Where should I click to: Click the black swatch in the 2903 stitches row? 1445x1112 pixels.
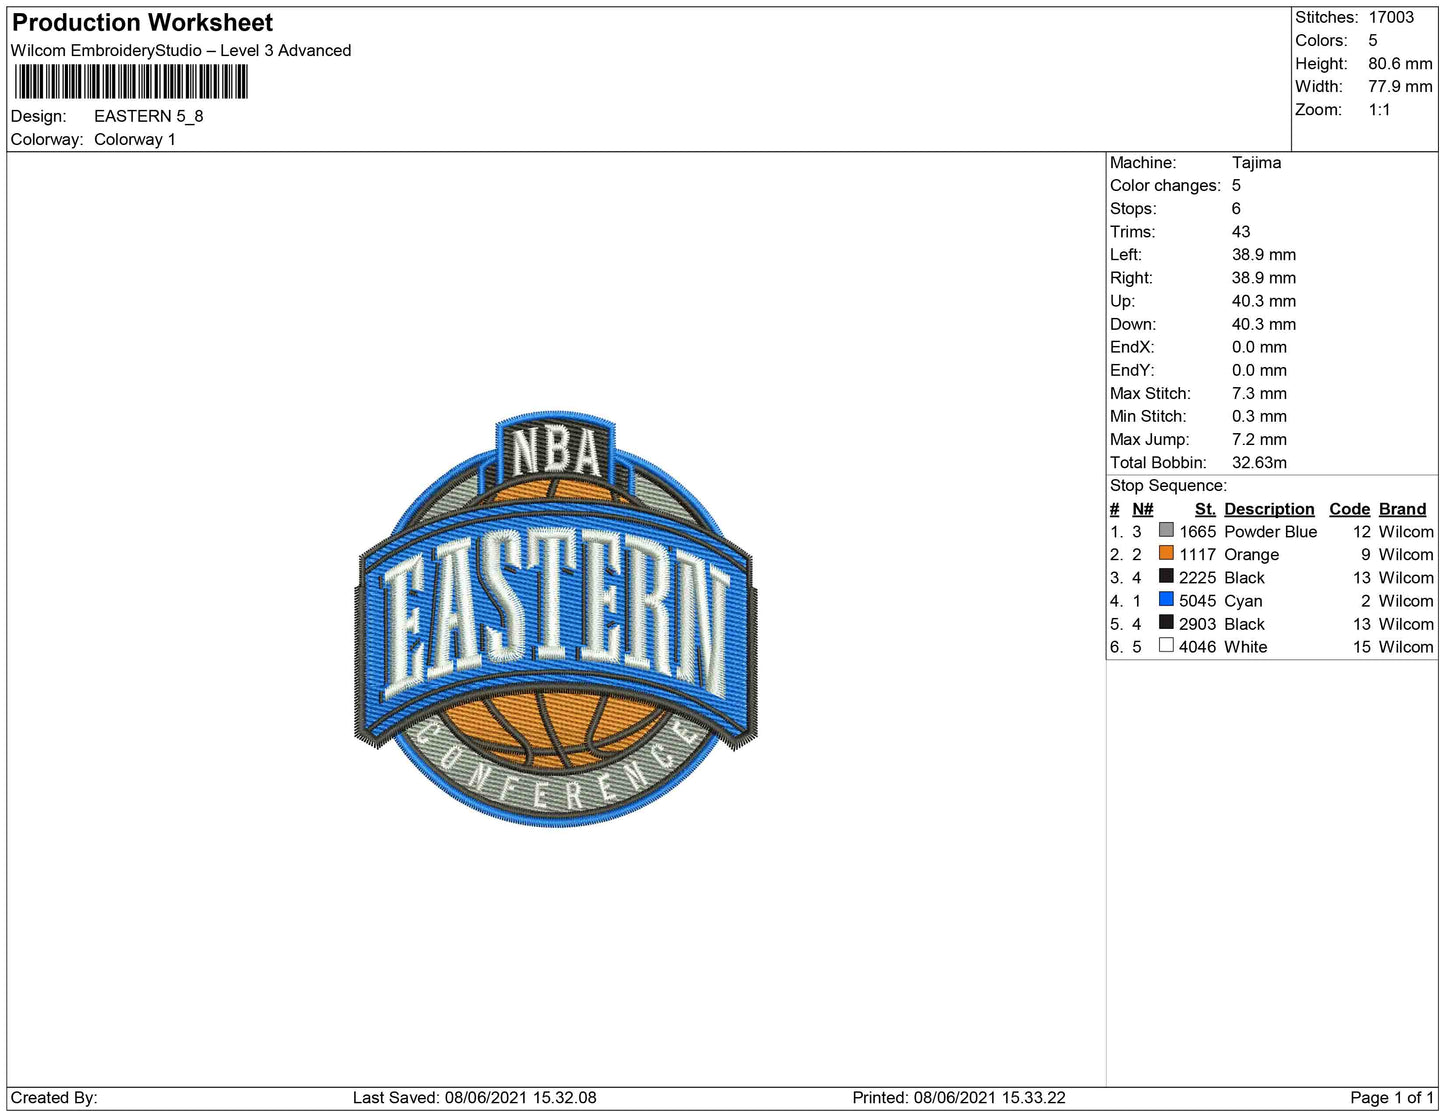click(x=1166, y=622)
